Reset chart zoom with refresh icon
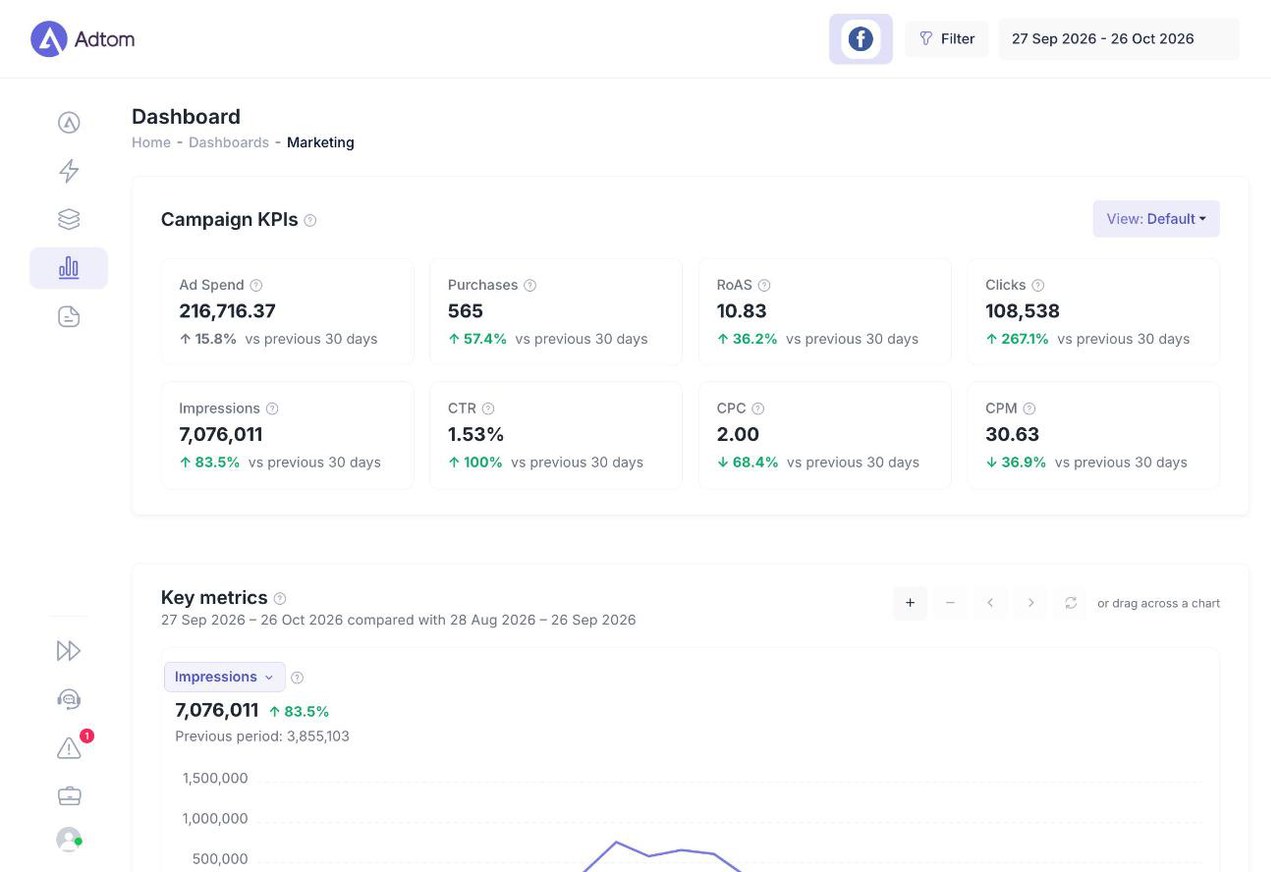Screen dimensions: 1271x872 pyautogui.click(x=1070, y=603)
